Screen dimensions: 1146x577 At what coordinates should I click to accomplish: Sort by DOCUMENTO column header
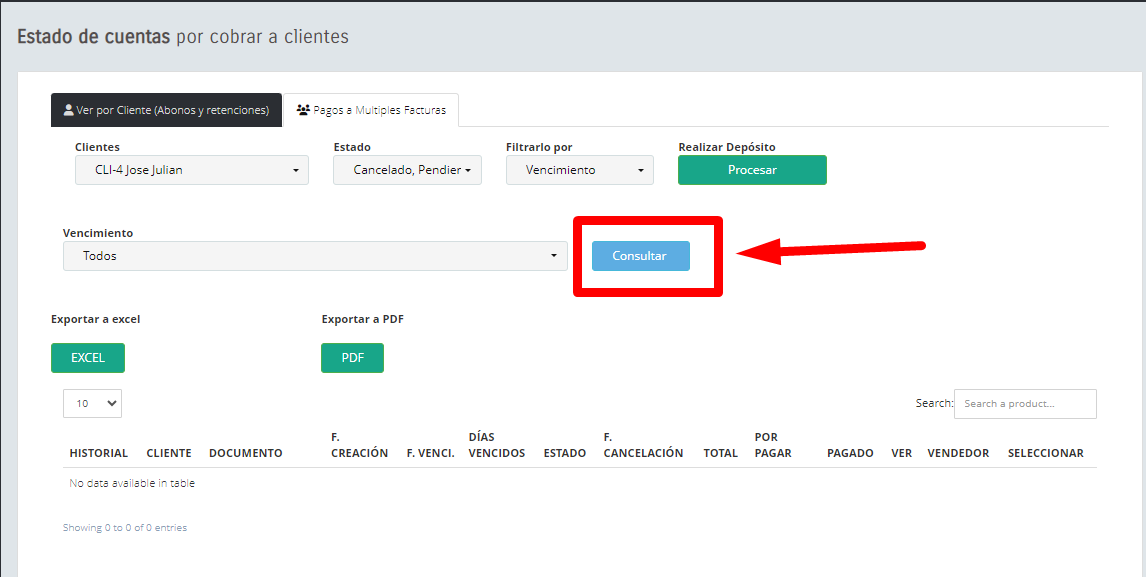246,453
